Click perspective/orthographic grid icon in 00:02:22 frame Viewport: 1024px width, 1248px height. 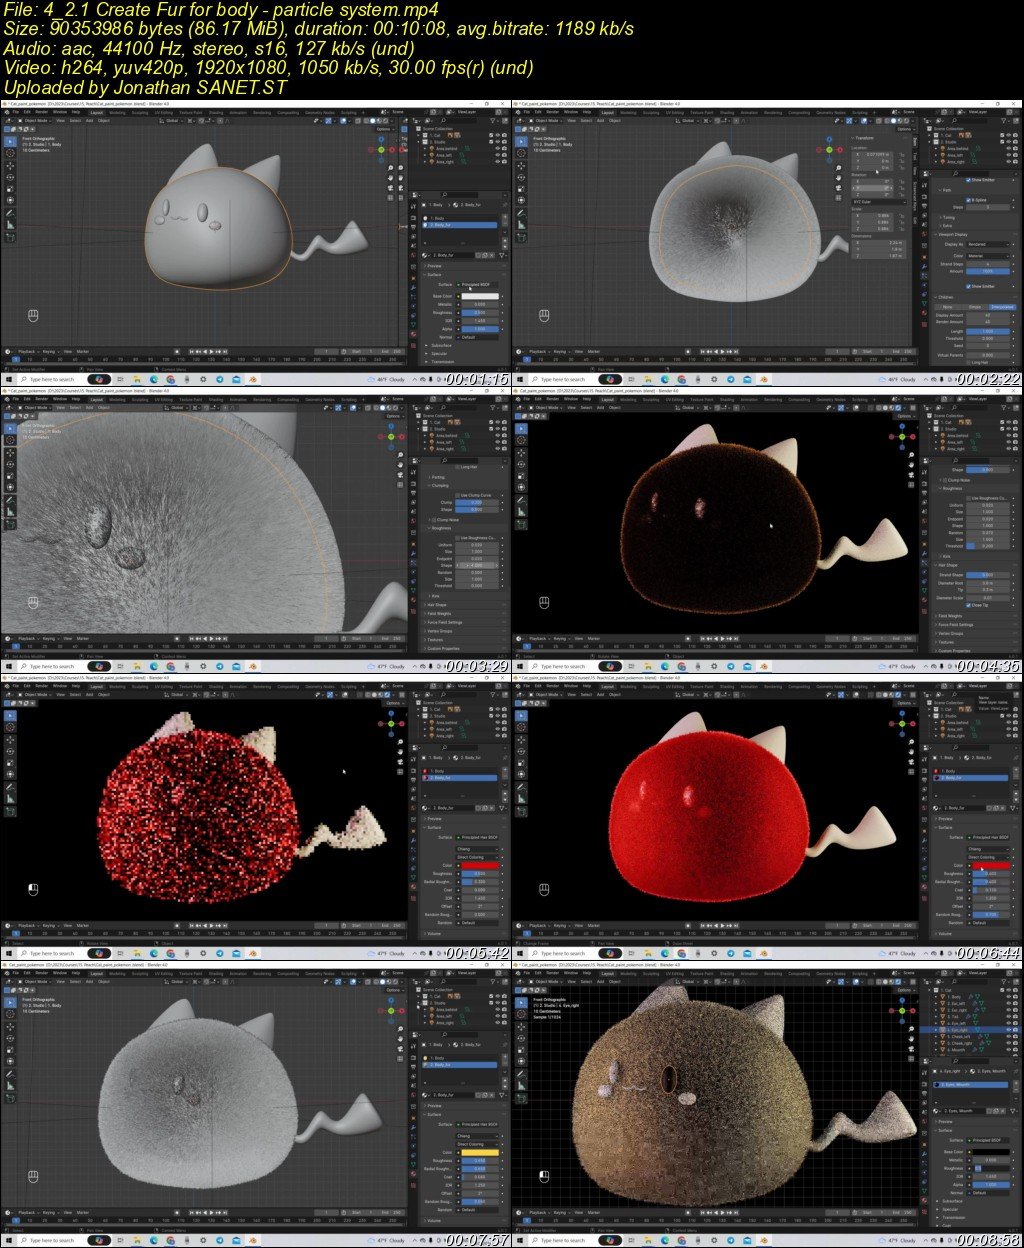(x=838, y=198)
